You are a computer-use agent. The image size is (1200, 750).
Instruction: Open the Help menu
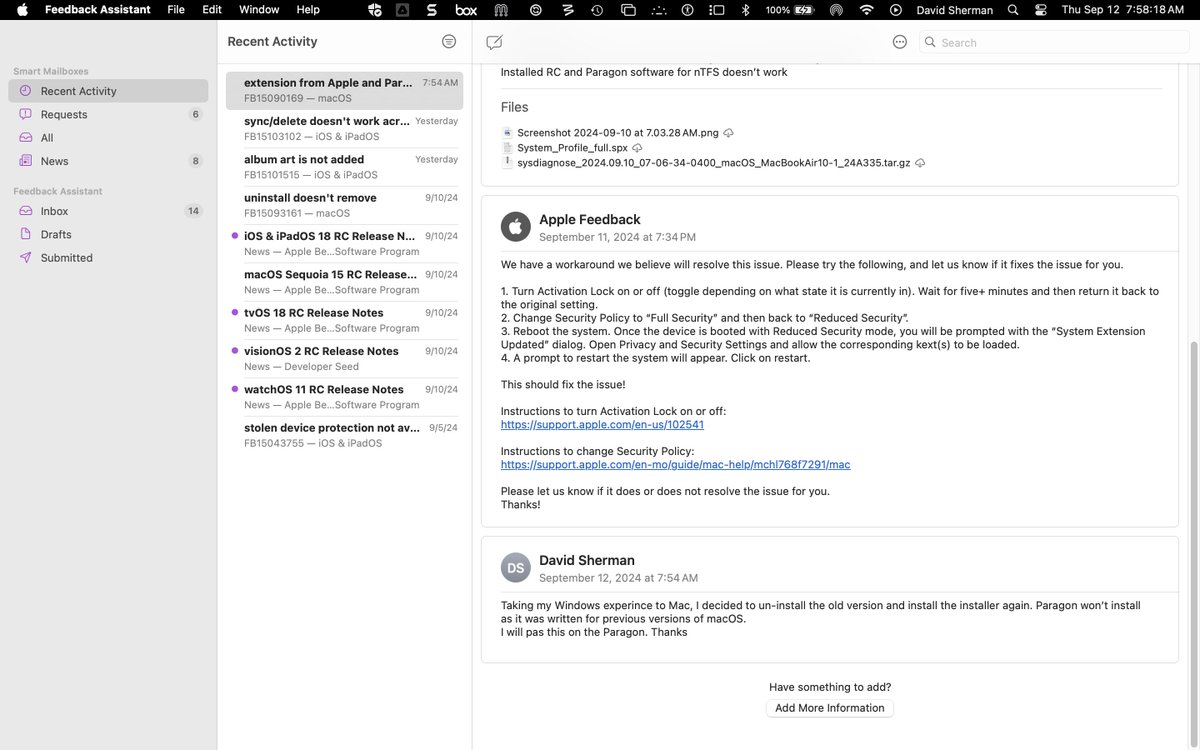click(308, 10)
